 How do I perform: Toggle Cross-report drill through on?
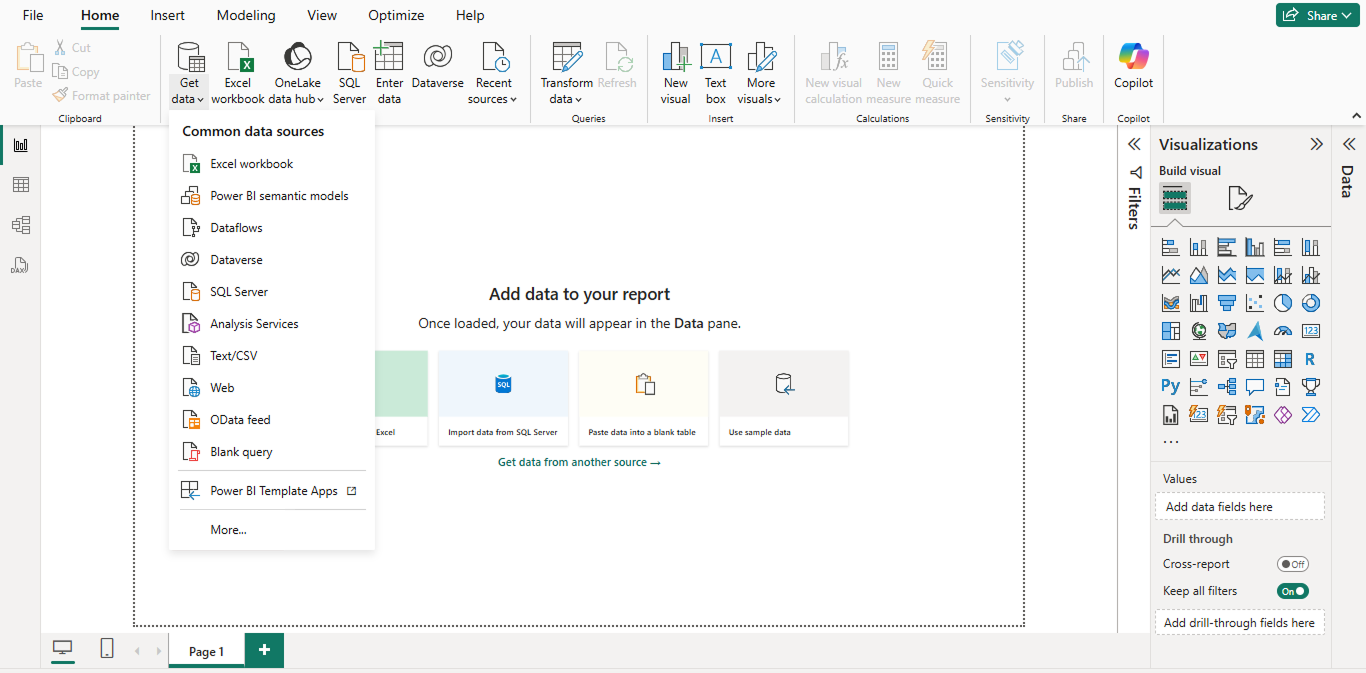pyautogui.click(x=1293, y=564)
